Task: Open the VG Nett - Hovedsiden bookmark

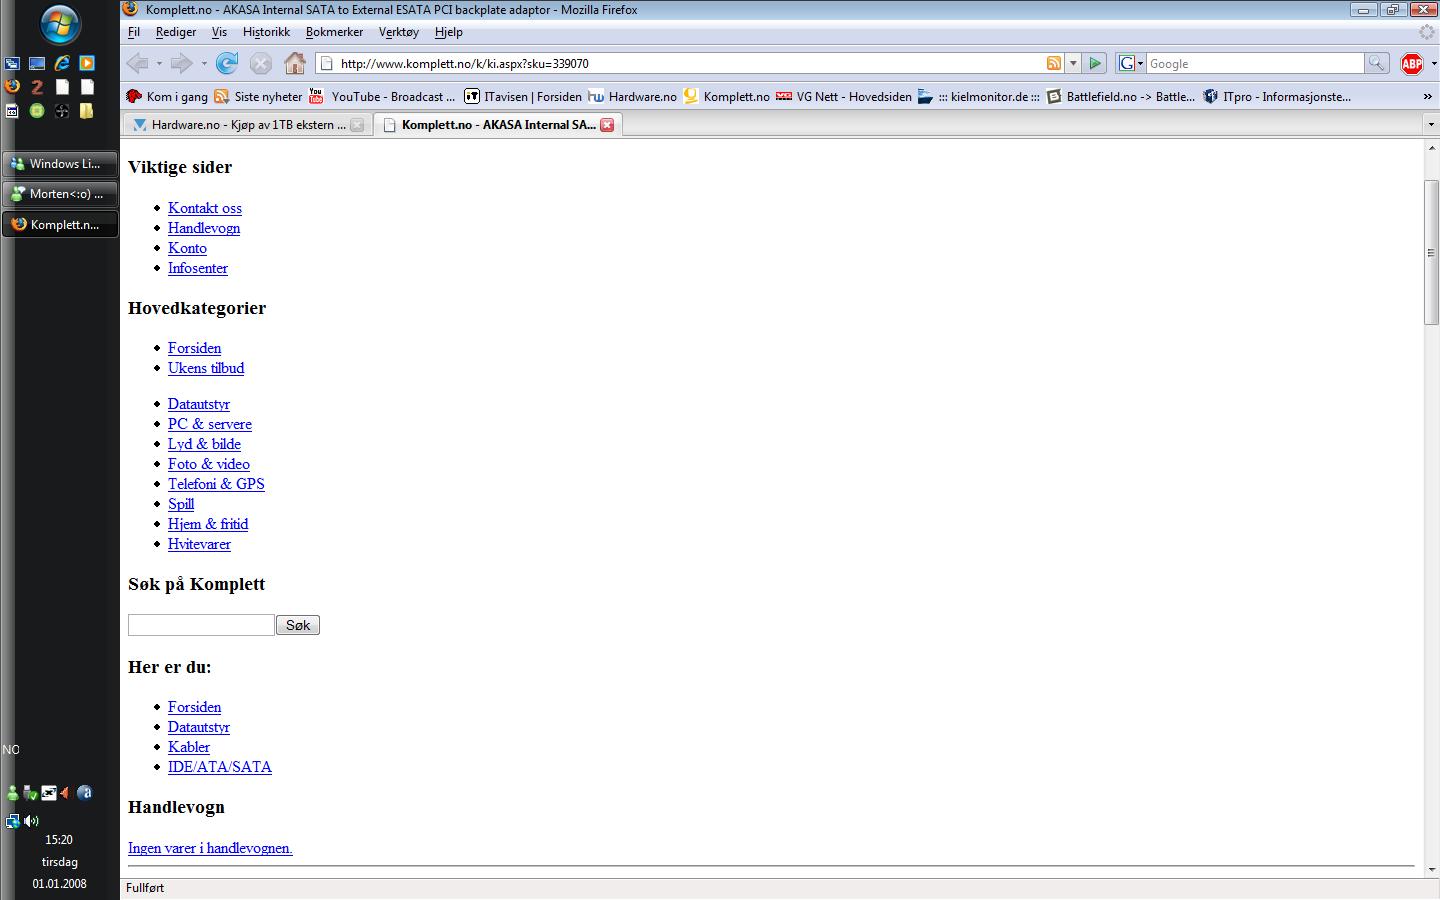Action: click(x=845, y=97)
